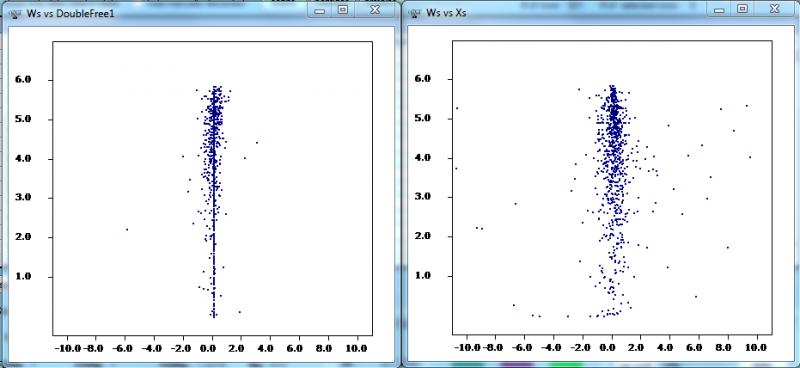This screenshot has width=800, height=368.
Task: Click the Ws vs DoubleFree1 title text
Action: tap(70, 14)
